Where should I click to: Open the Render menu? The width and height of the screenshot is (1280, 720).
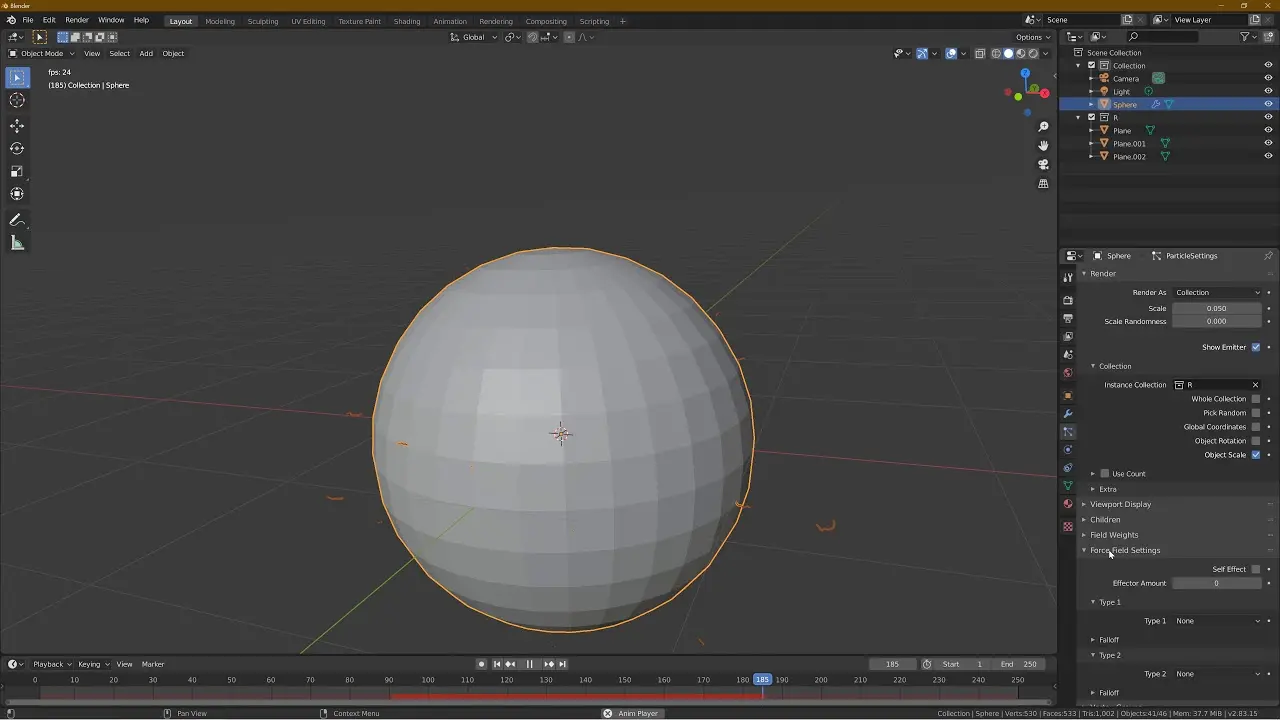click(x=77, y=20)
